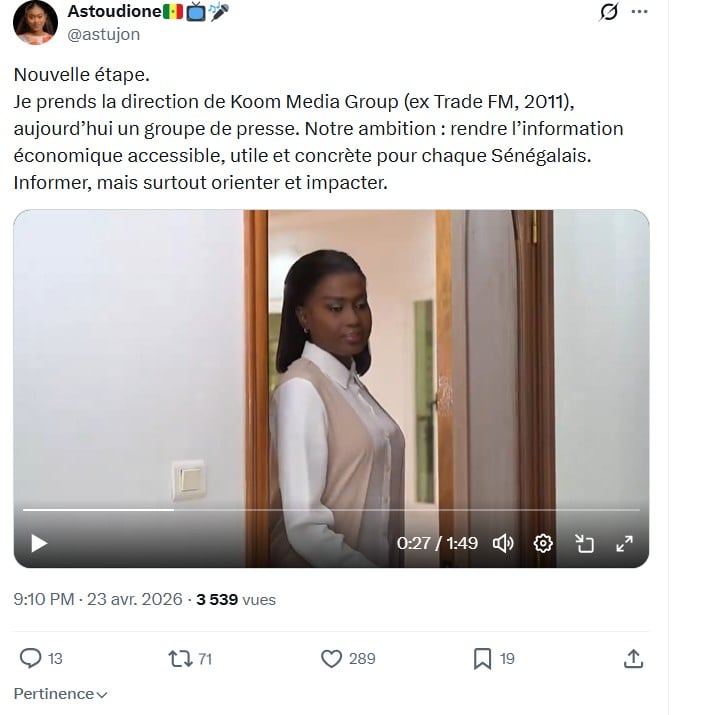Open Astoudione's profile picture

[x=35, y=22]
